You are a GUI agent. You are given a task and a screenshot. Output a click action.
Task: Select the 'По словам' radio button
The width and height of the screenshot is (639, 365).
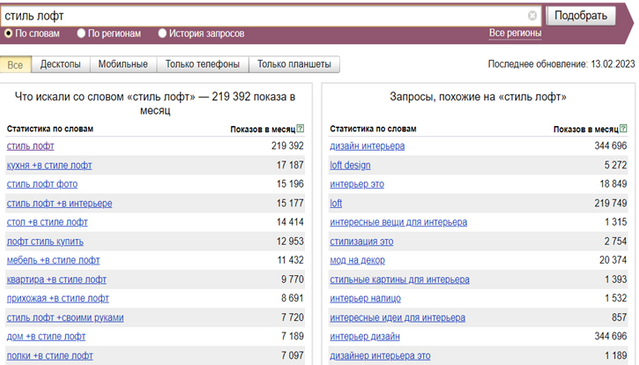point(8,33)
